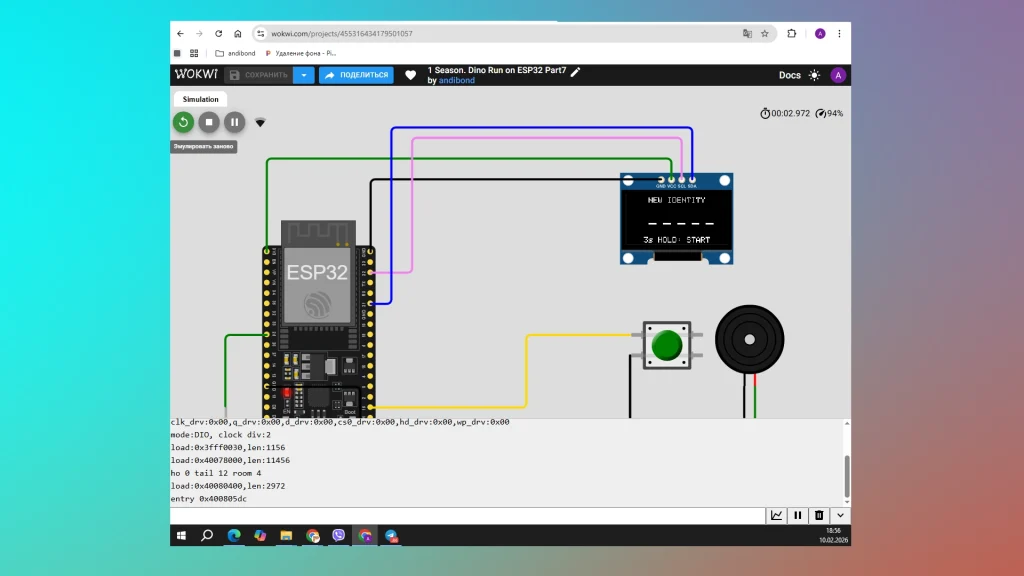Stop the running simulation
Image resolution: width=1024 pixels, height=576 pixels.
(x=209, y=122)
